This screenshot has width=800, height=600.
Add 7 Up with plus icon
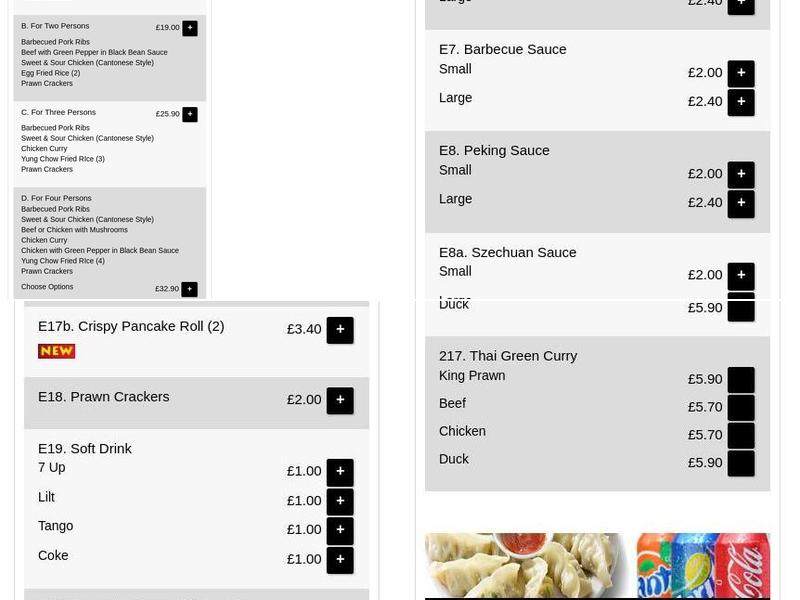(340, 471)
